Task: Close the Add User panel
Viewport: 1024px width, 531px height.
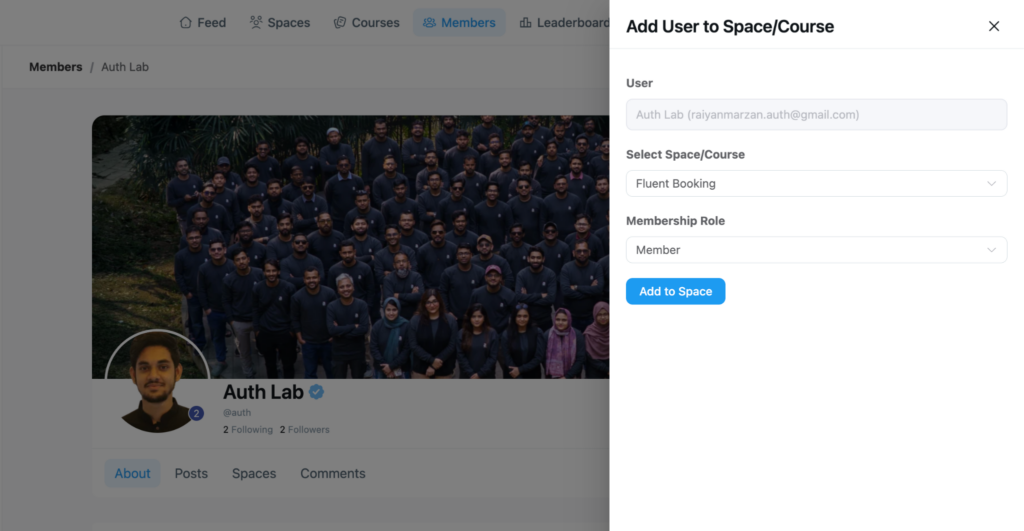Action: [993, 26]
